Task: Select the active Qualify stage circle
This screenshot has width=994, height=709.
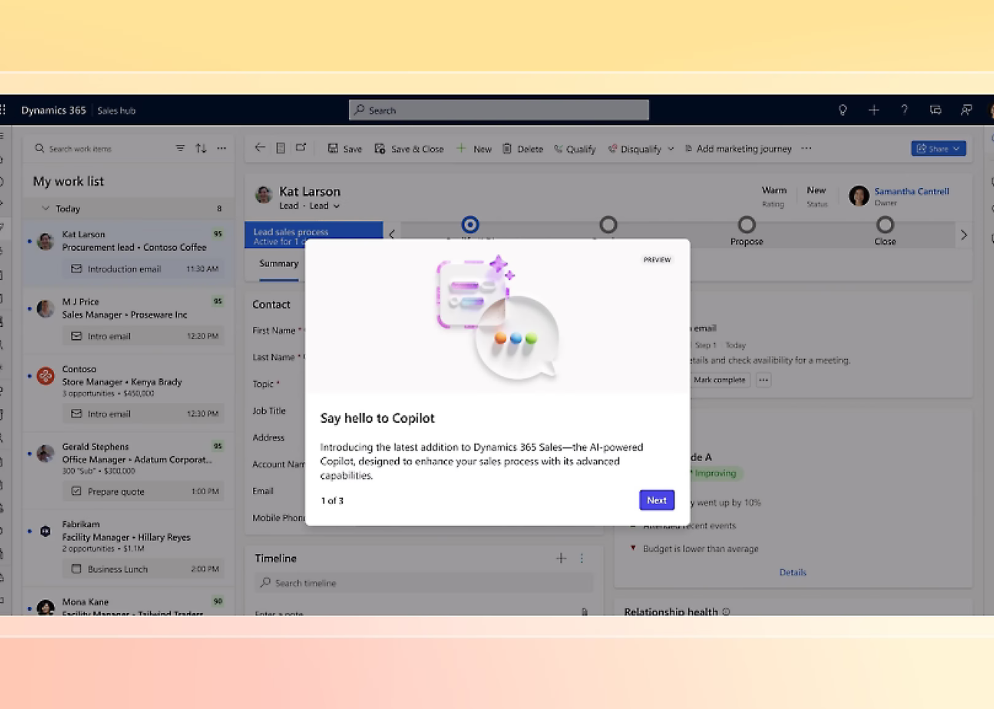Action: pos(470,225)
